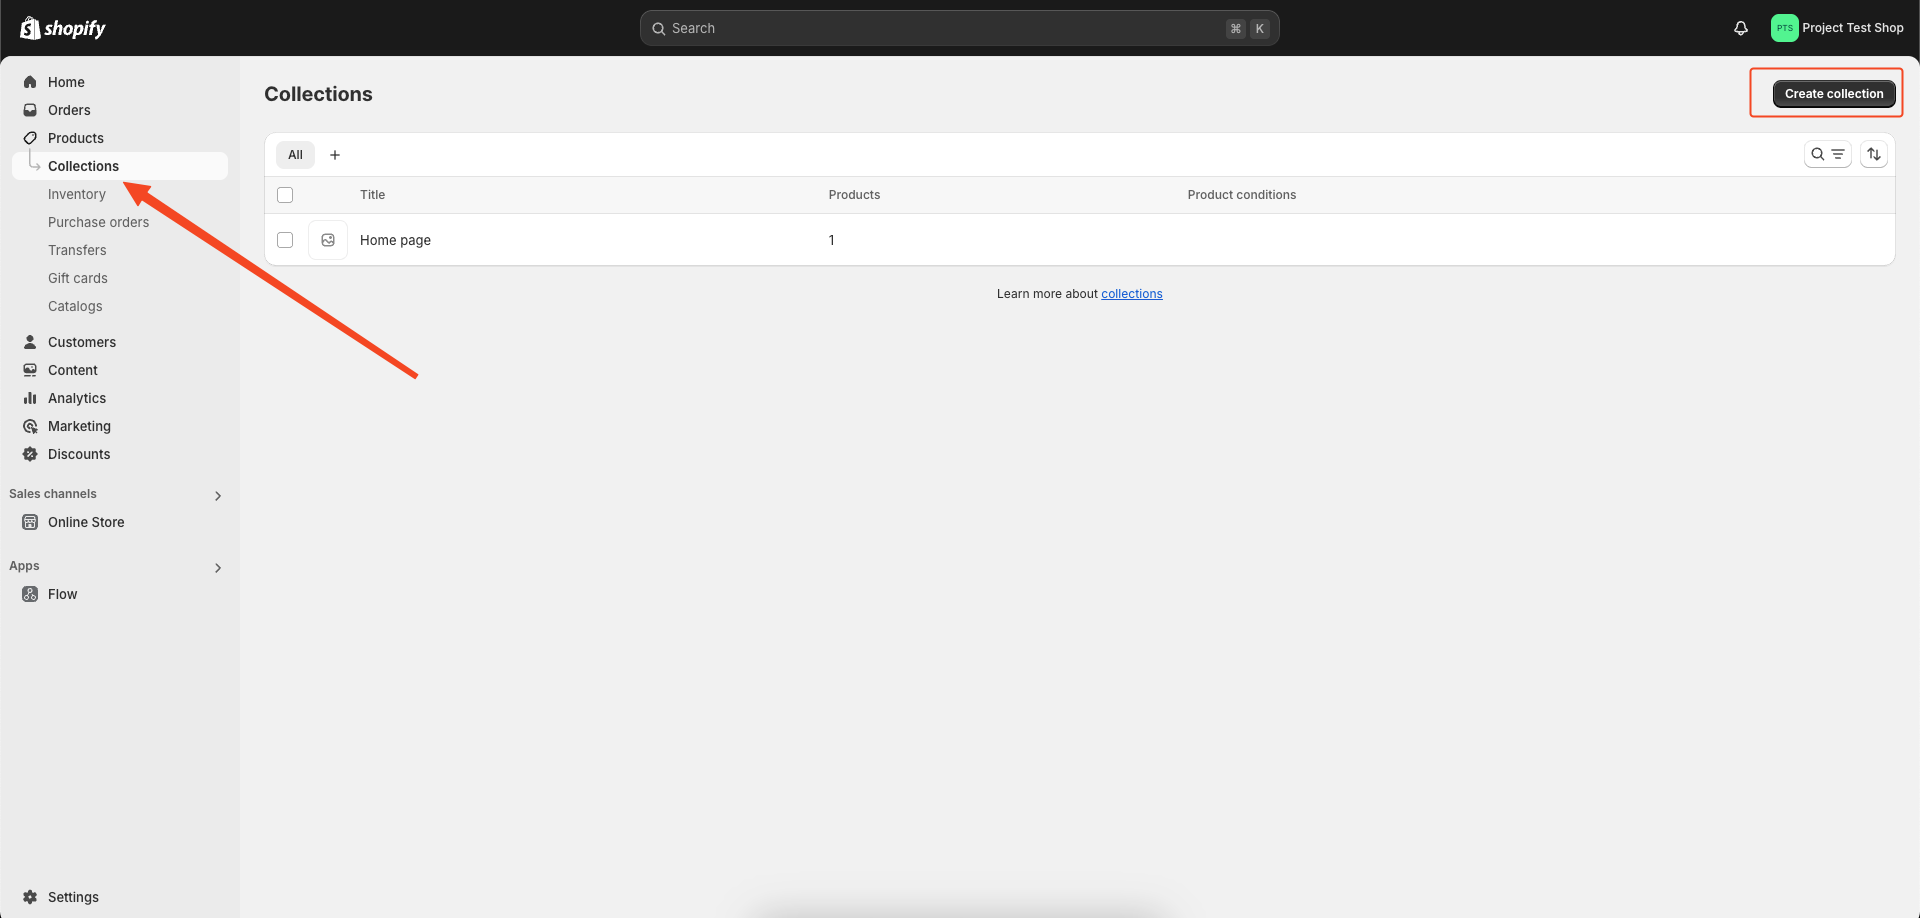Open the notification bell
1920x918 pixels.
(x=1740, y=27)
